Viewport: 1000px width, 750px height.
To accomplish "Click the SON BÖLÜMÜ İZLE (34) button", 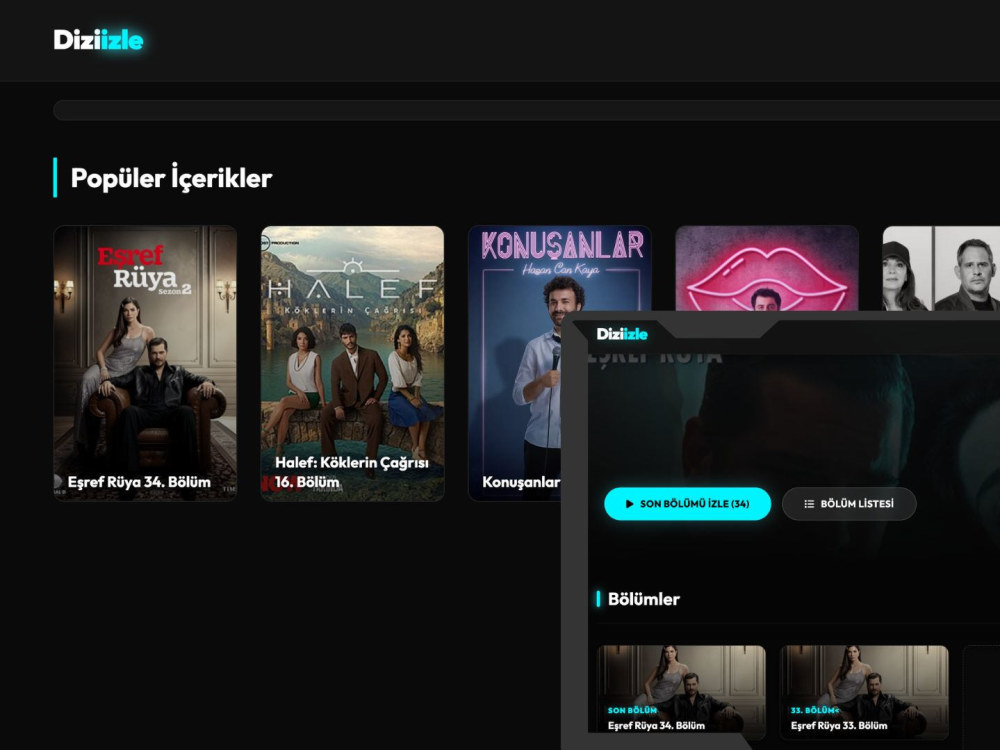I will [688, 504].
